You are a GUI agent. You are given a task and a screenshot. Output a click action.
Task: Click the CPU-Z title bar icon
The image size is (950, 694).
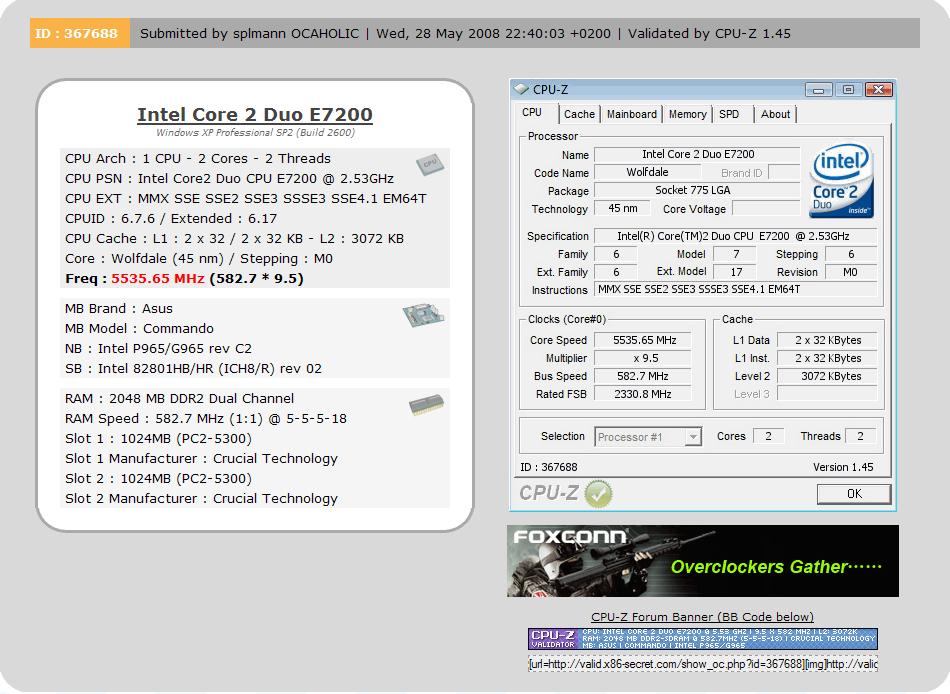[521, 89]
